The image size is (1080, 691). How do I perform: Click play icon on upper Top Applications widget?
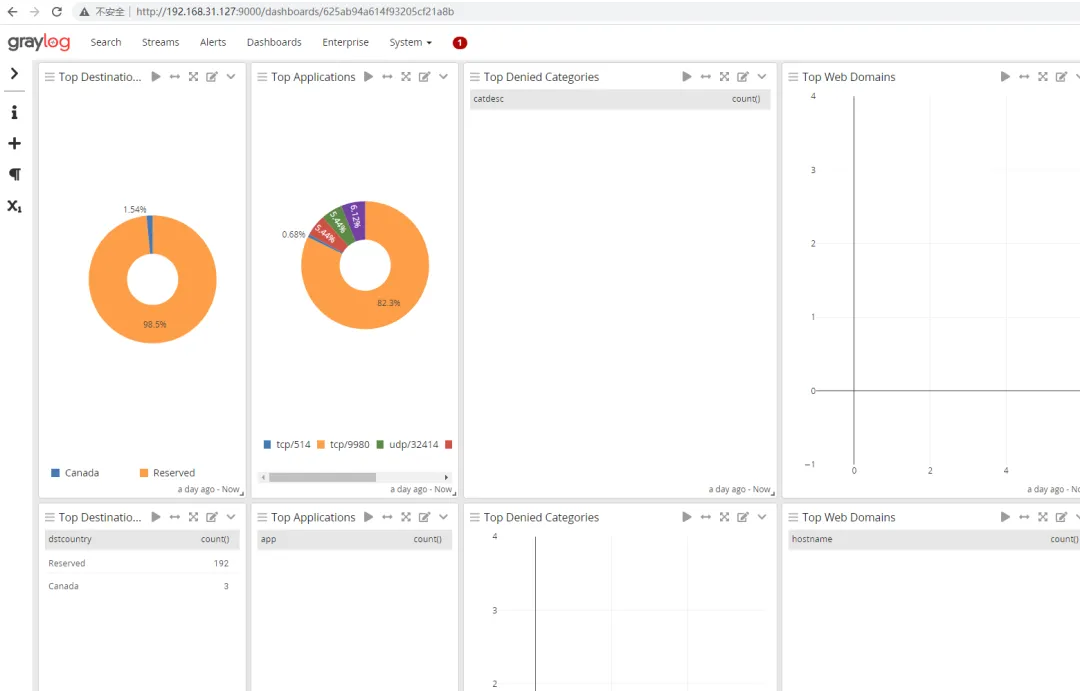(x=368, y=76)
